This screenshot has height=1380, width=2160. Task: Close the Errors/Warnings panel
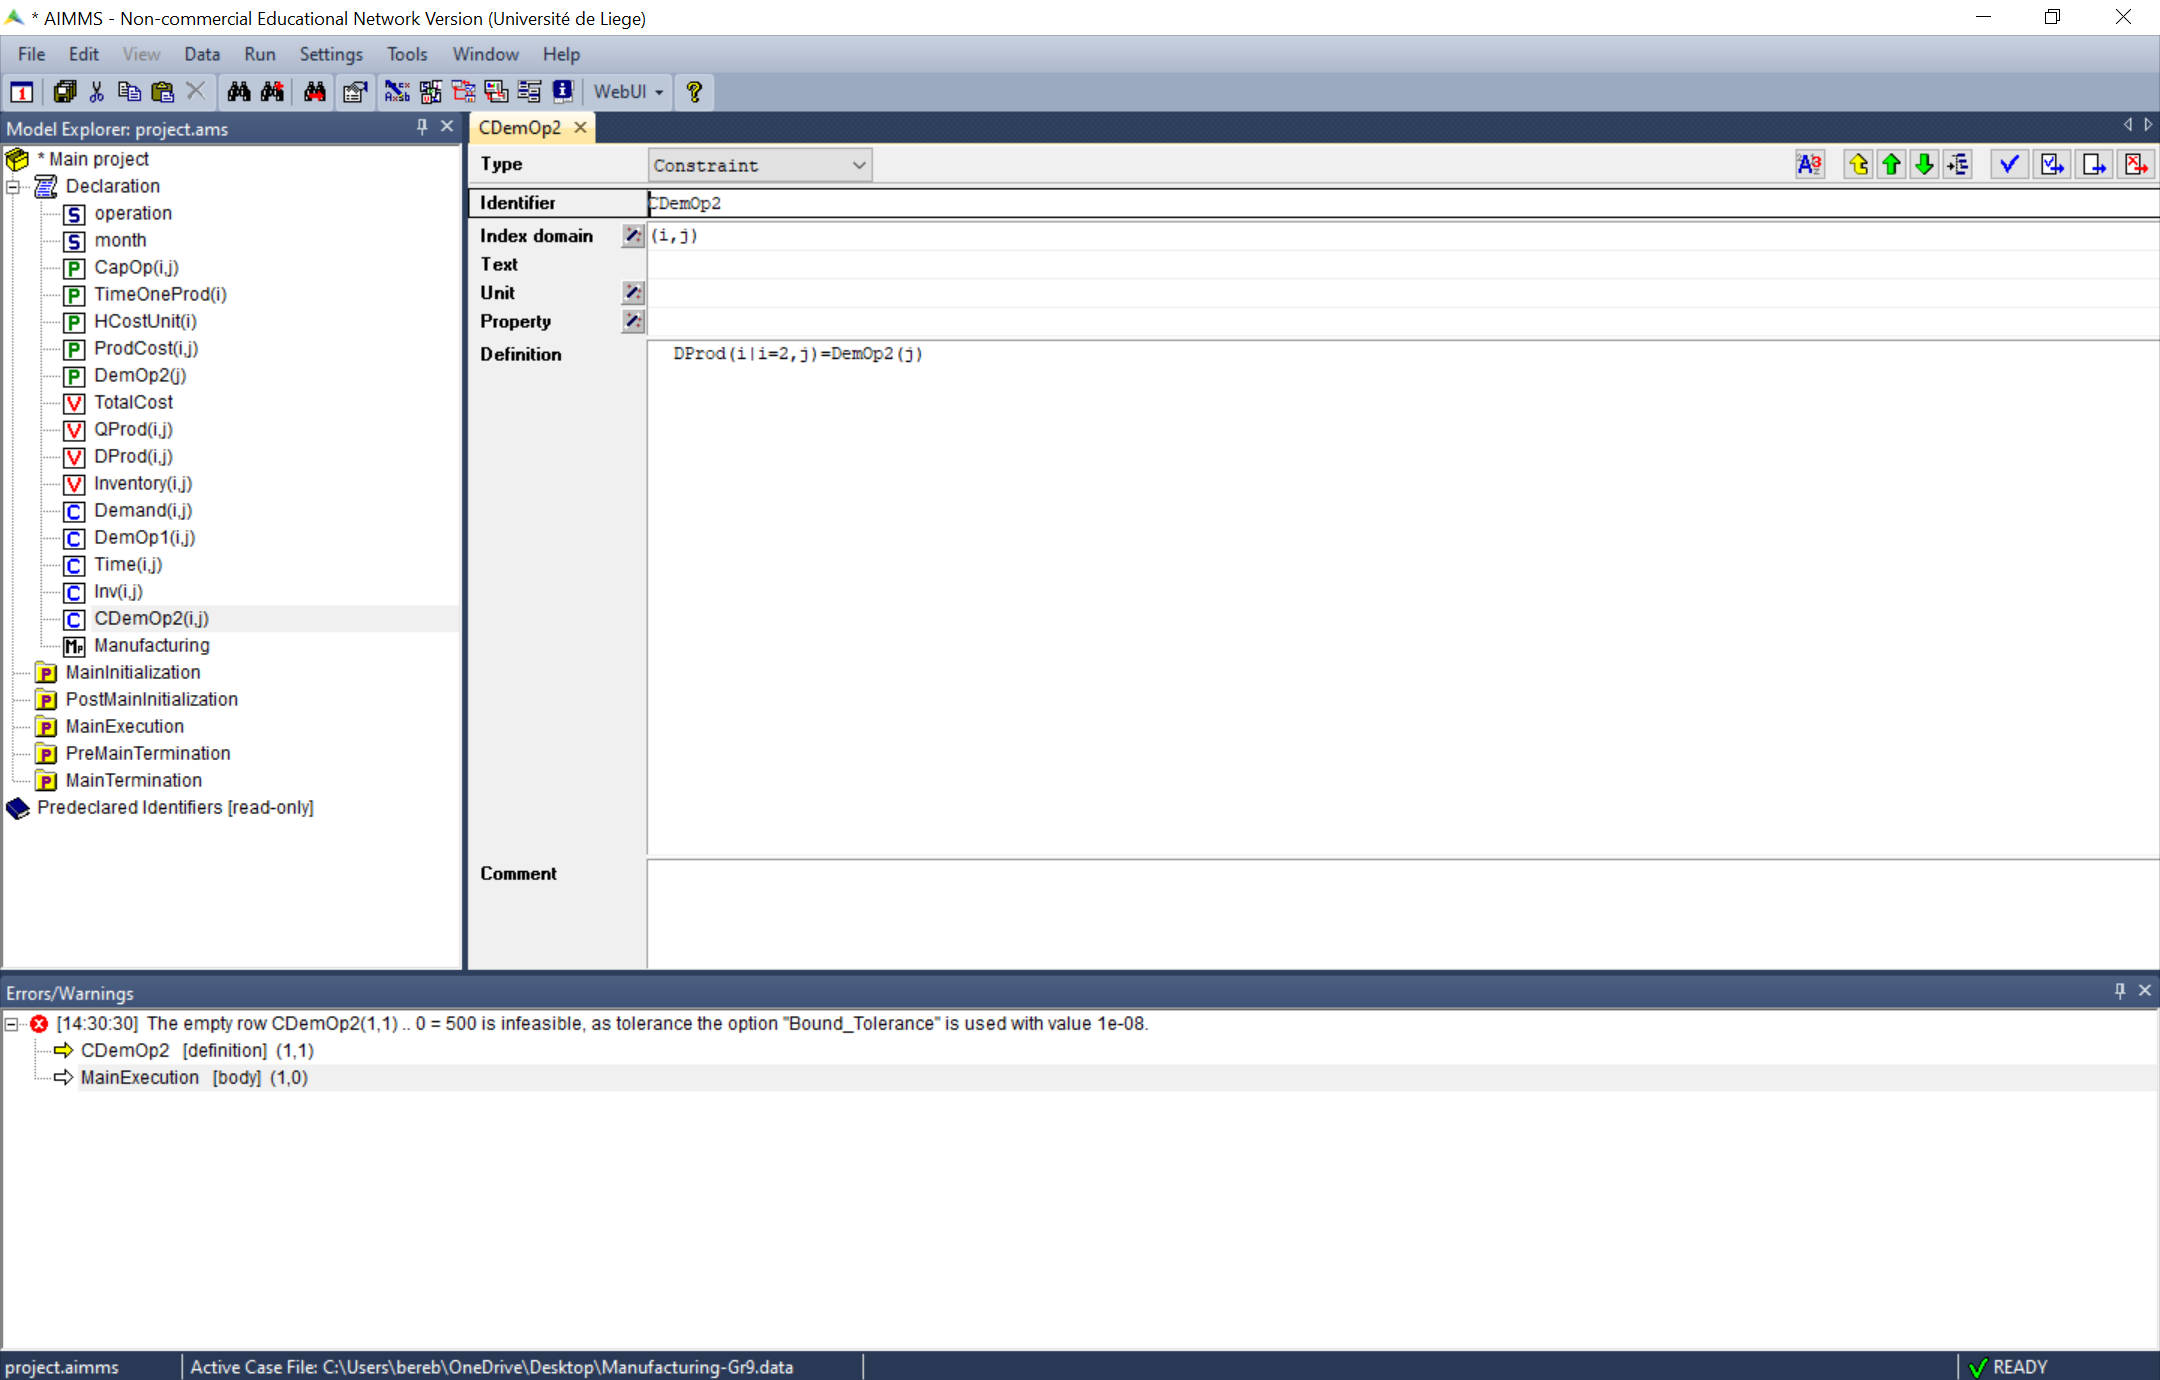(2144, 991)
